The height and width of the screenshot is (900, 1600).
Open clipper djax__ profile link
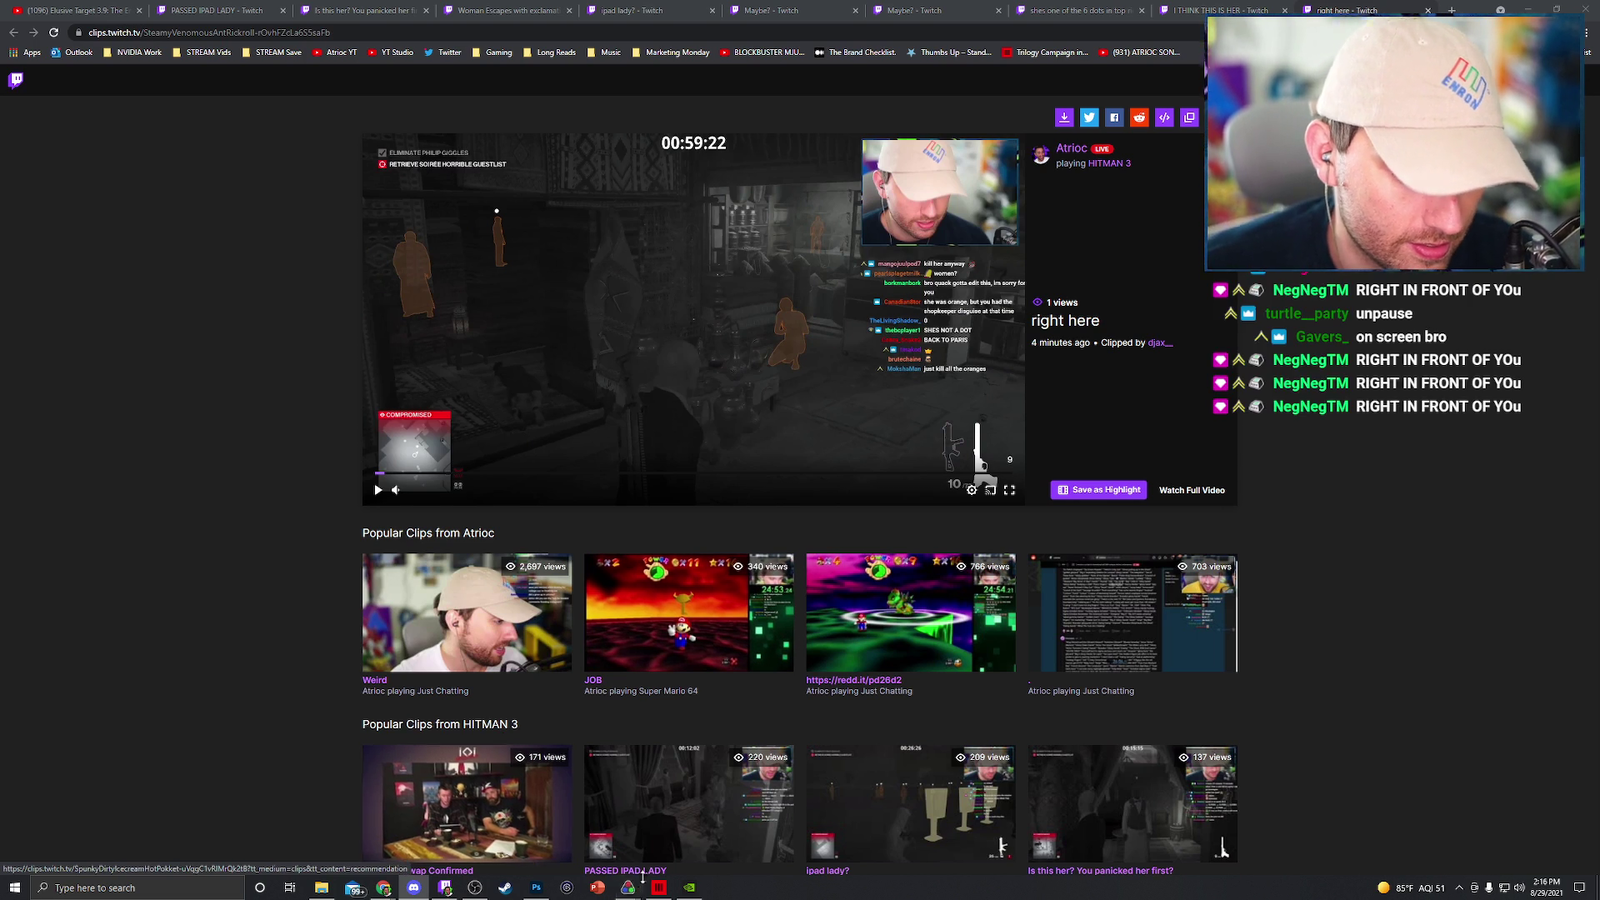[x=1160, y=342]
